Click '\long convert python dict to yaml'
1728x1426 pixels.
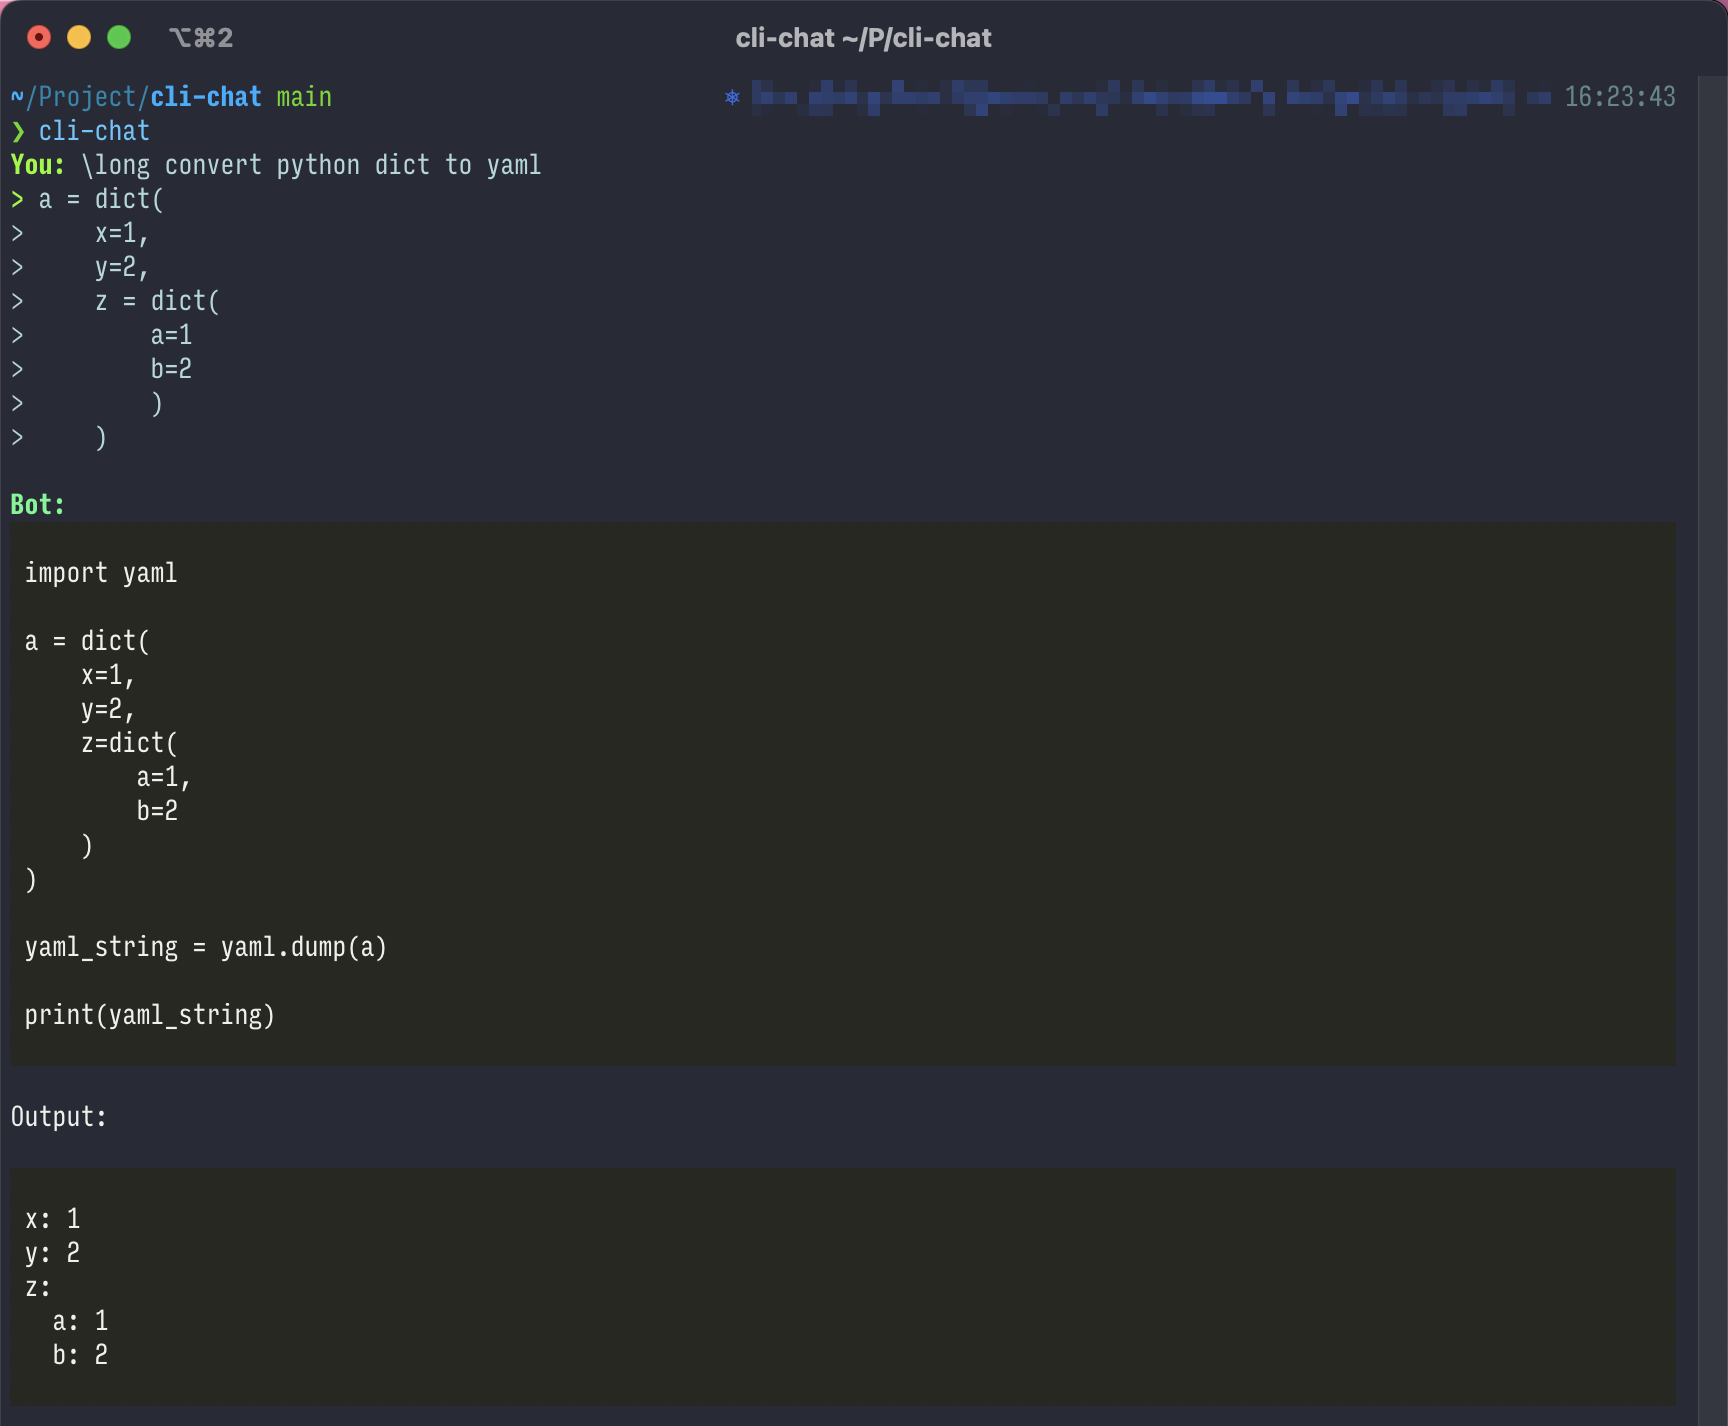point(311,165)
